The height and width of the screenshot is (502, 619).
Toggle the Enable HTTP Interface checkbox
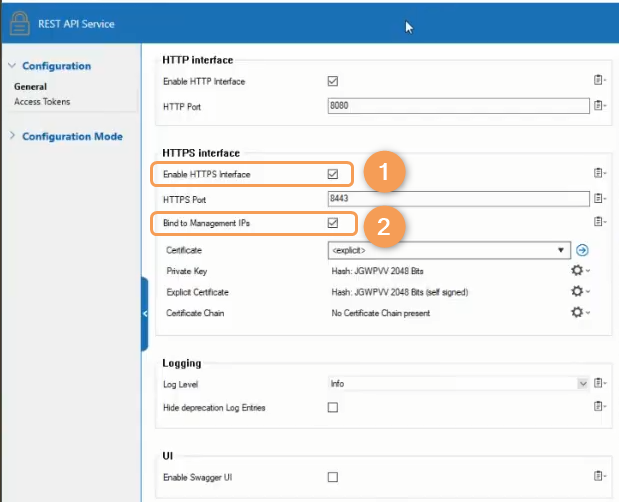point(333,81)
